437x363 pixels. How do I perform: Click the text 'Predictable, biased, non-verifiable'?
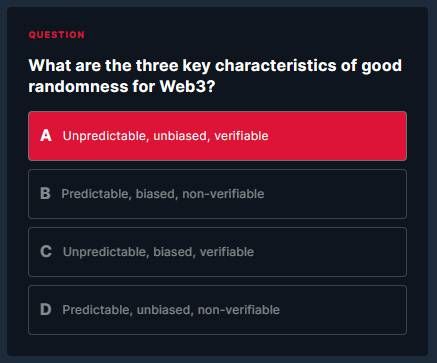163,194
